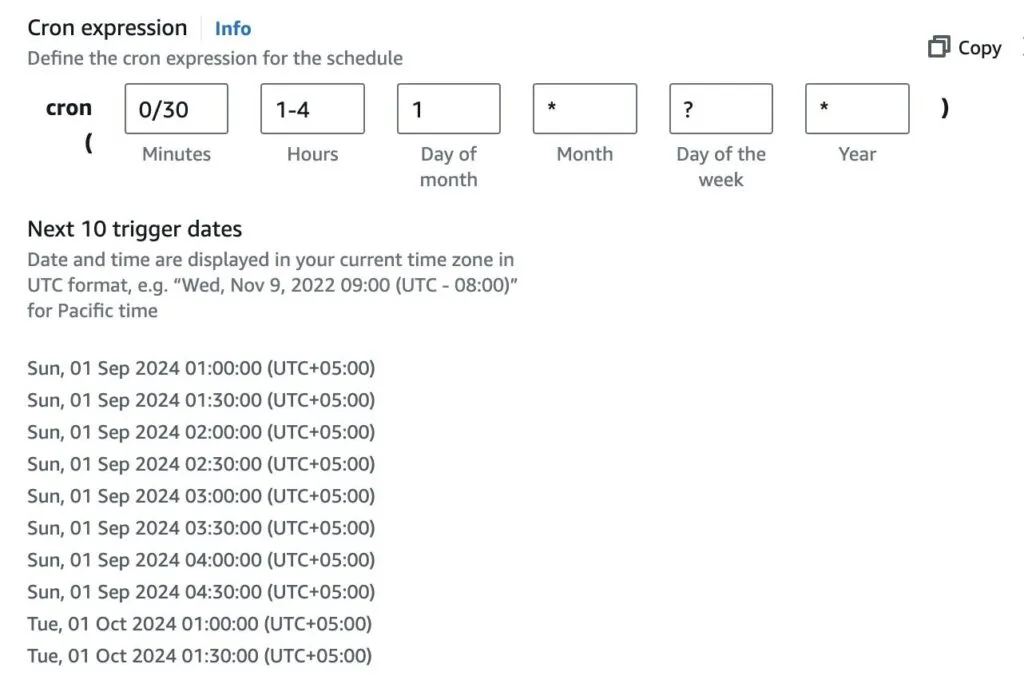
Task: Click the Month field containing asterisk
Action: [584, 108]
